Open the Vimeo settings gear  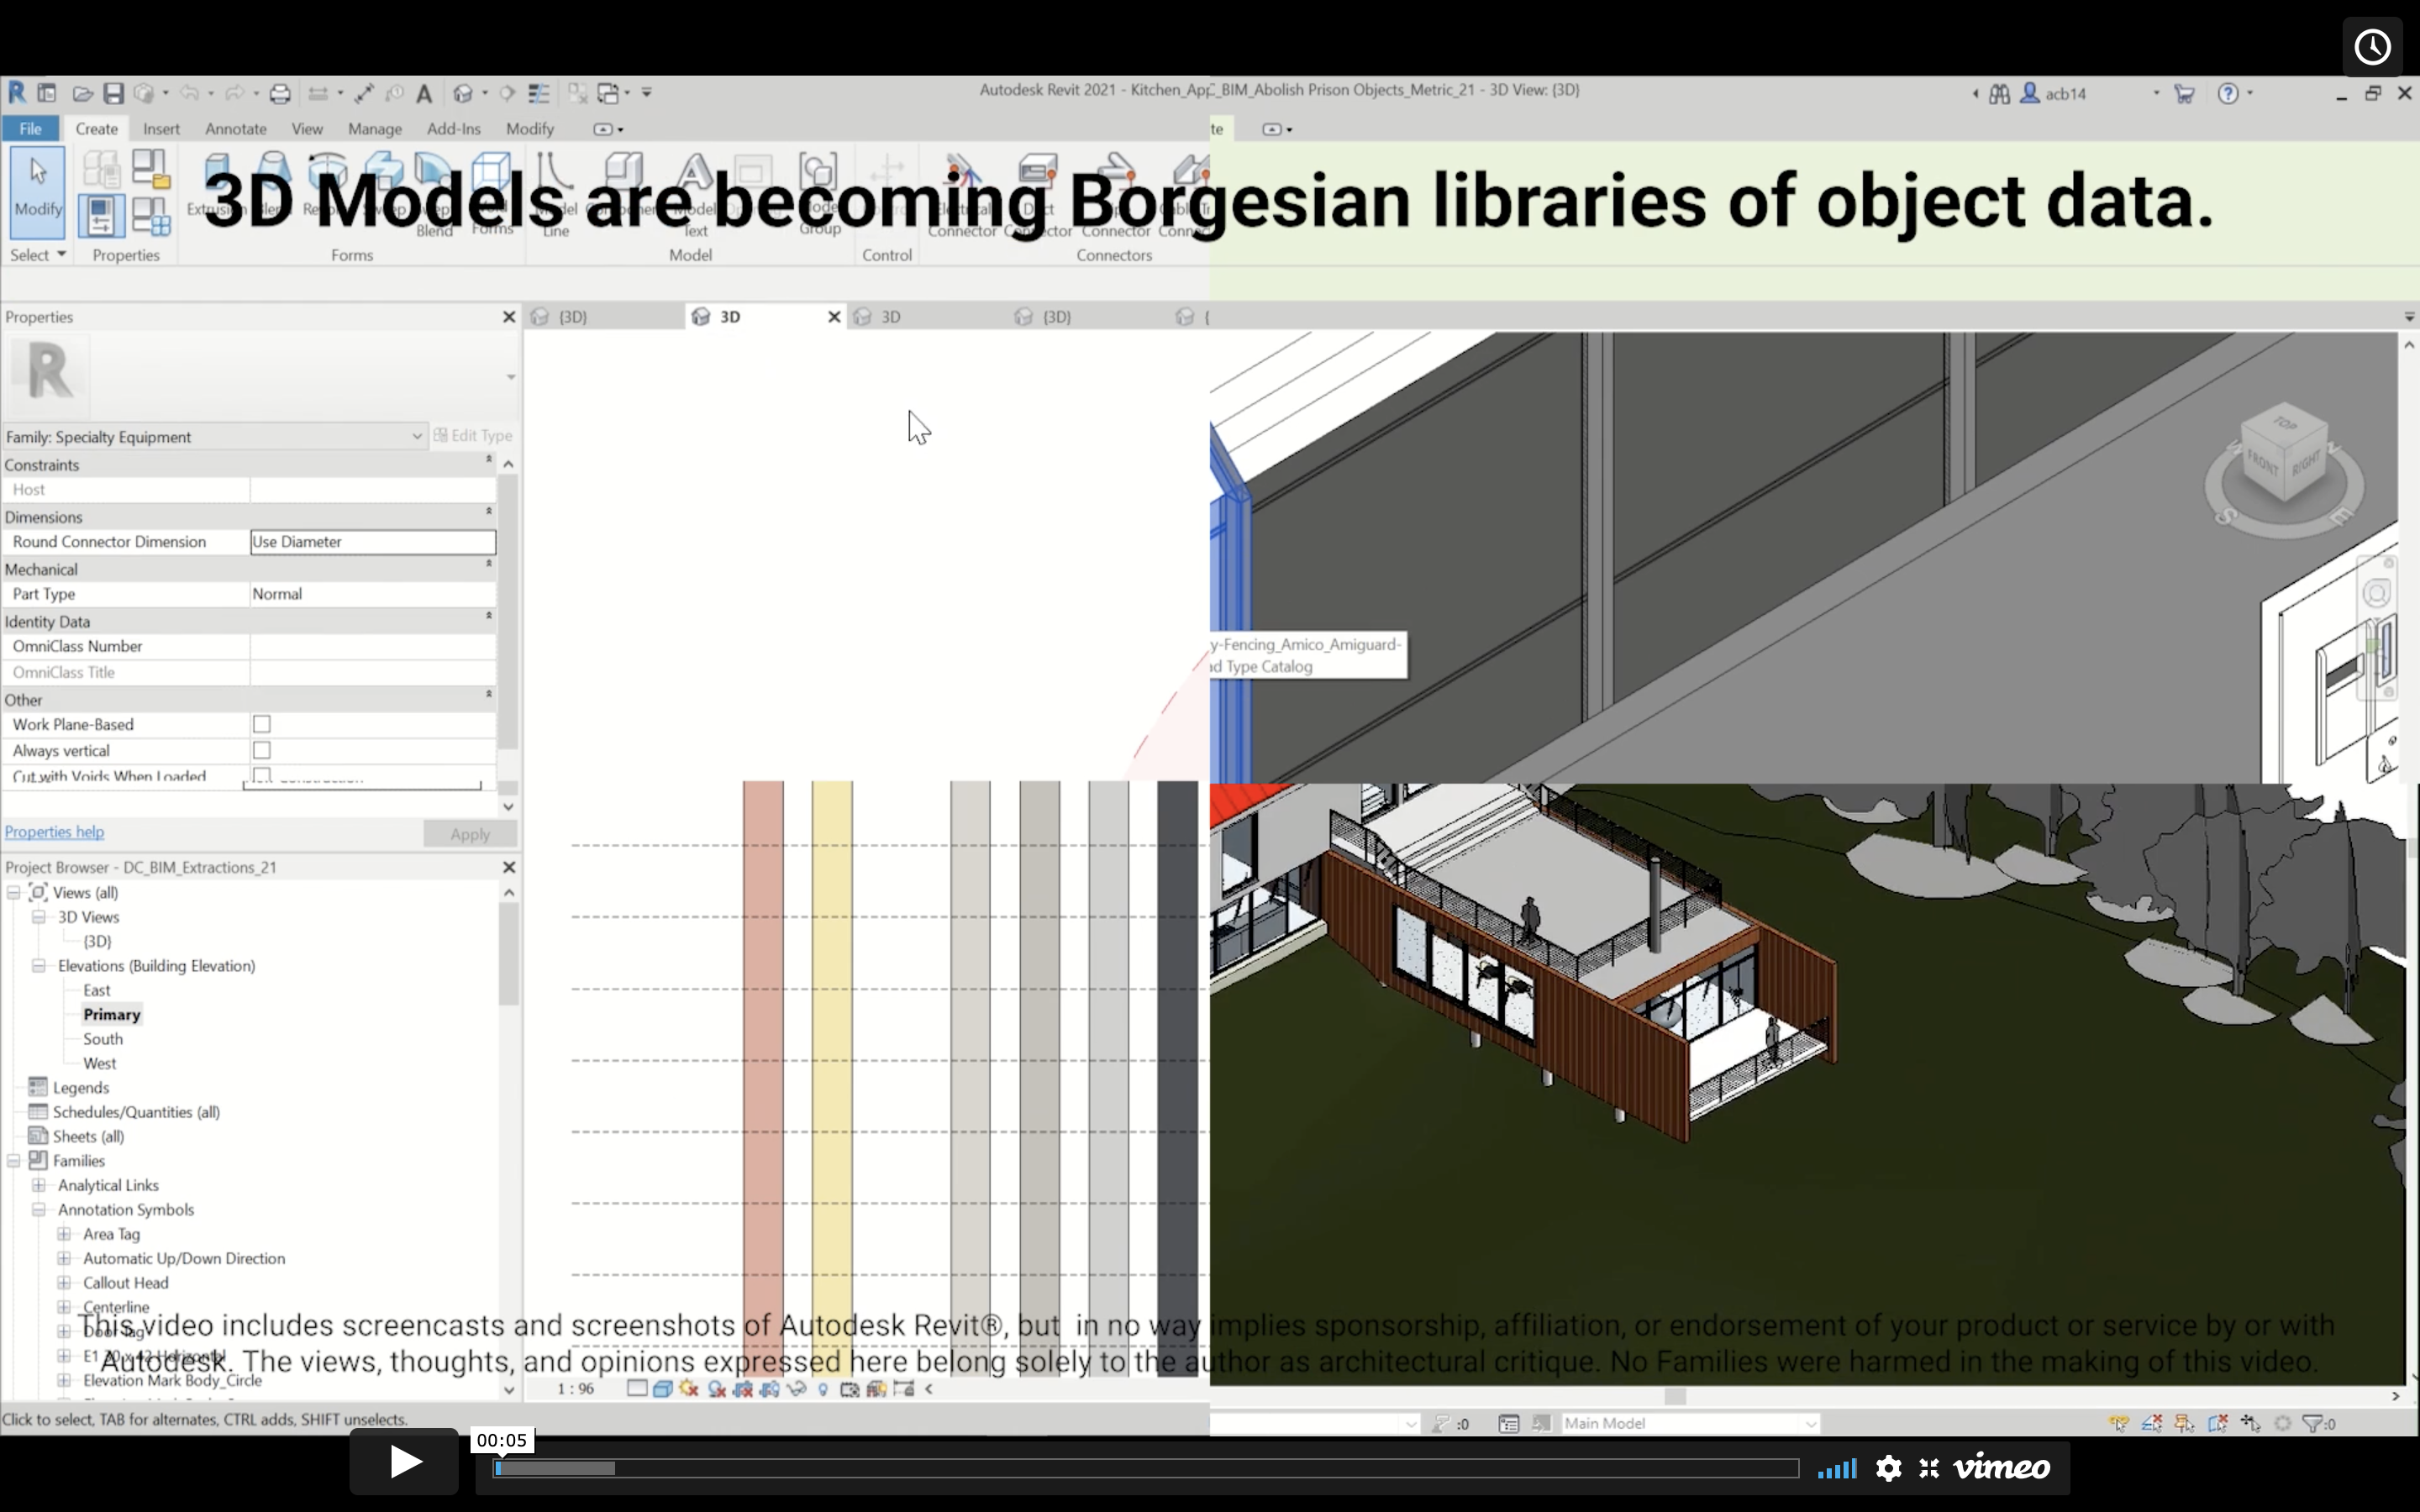coord(1889,1467)
